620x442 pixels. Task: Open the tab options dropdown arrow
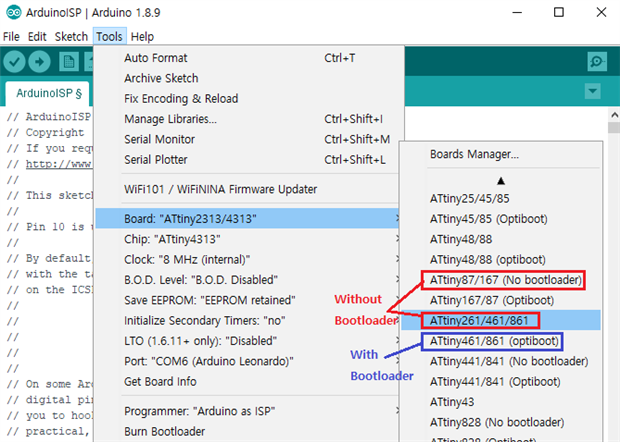[x=592, y=91]
